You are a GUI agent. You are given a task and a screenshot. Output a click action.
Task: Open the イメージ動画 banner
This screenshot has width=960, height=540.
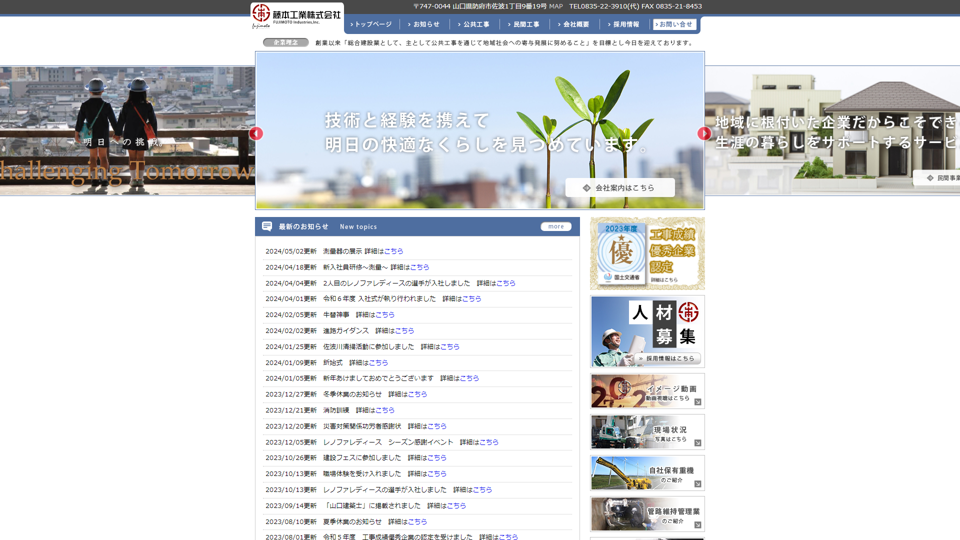tap(647, 391)
